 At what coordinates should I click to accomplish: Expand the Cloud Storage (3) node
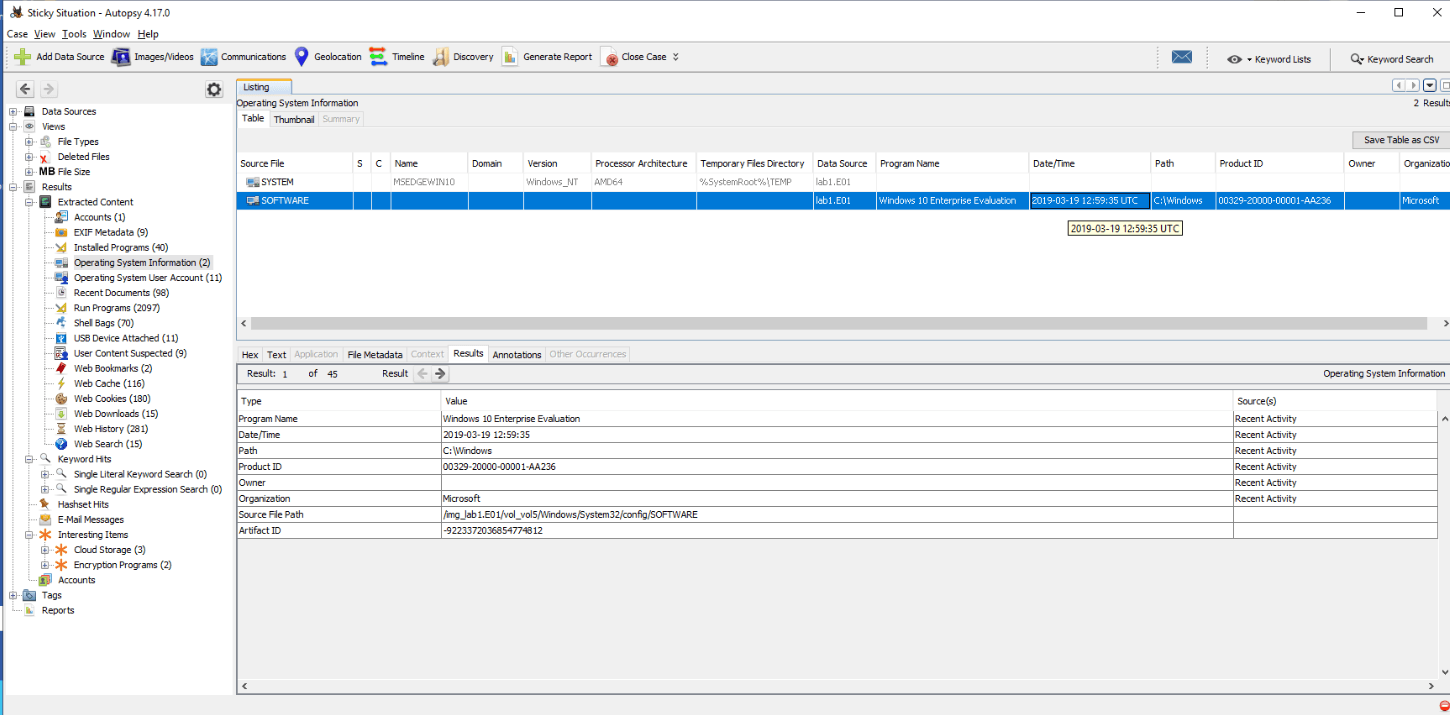[45, 550]
